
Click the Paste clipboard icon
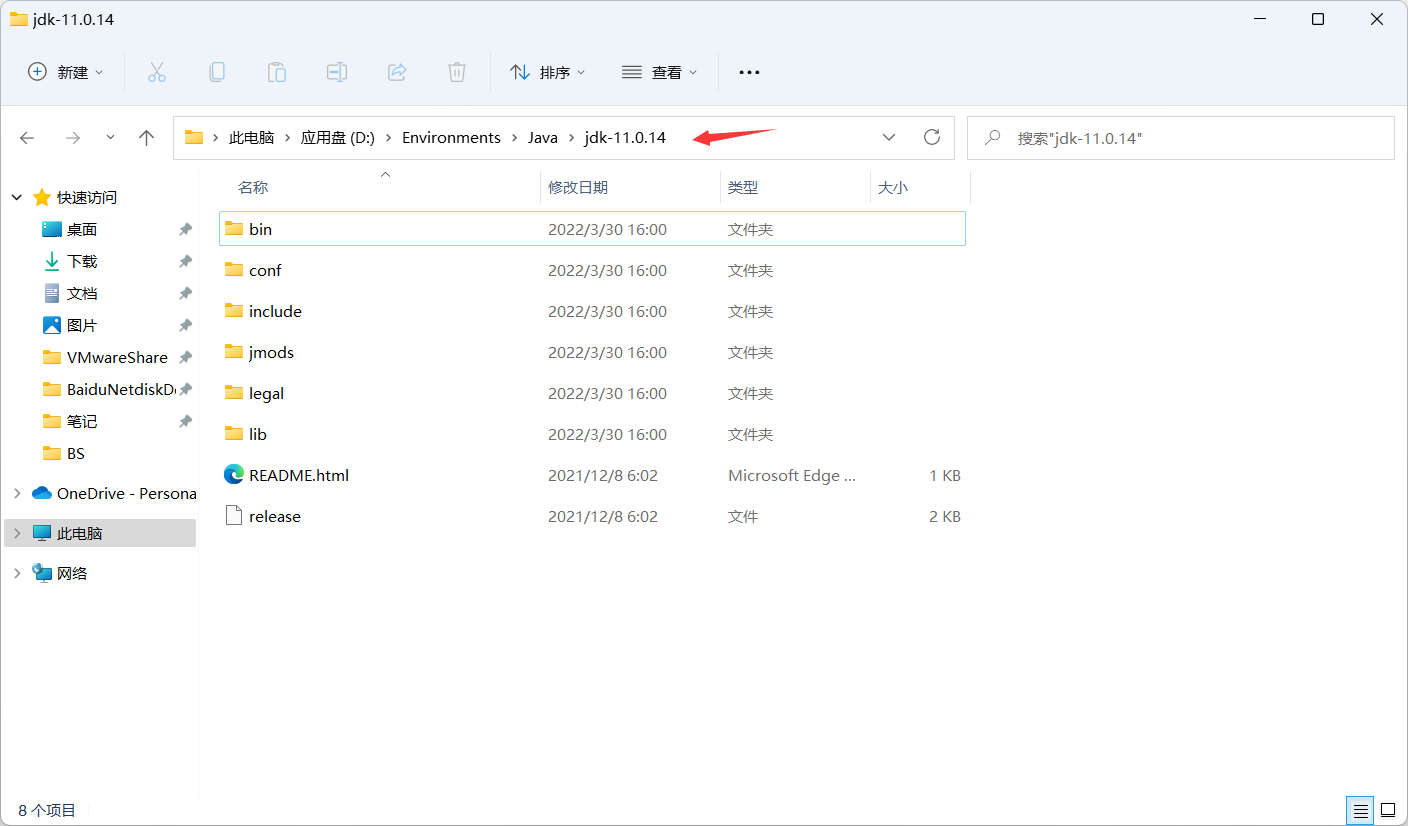click(276, 72)
